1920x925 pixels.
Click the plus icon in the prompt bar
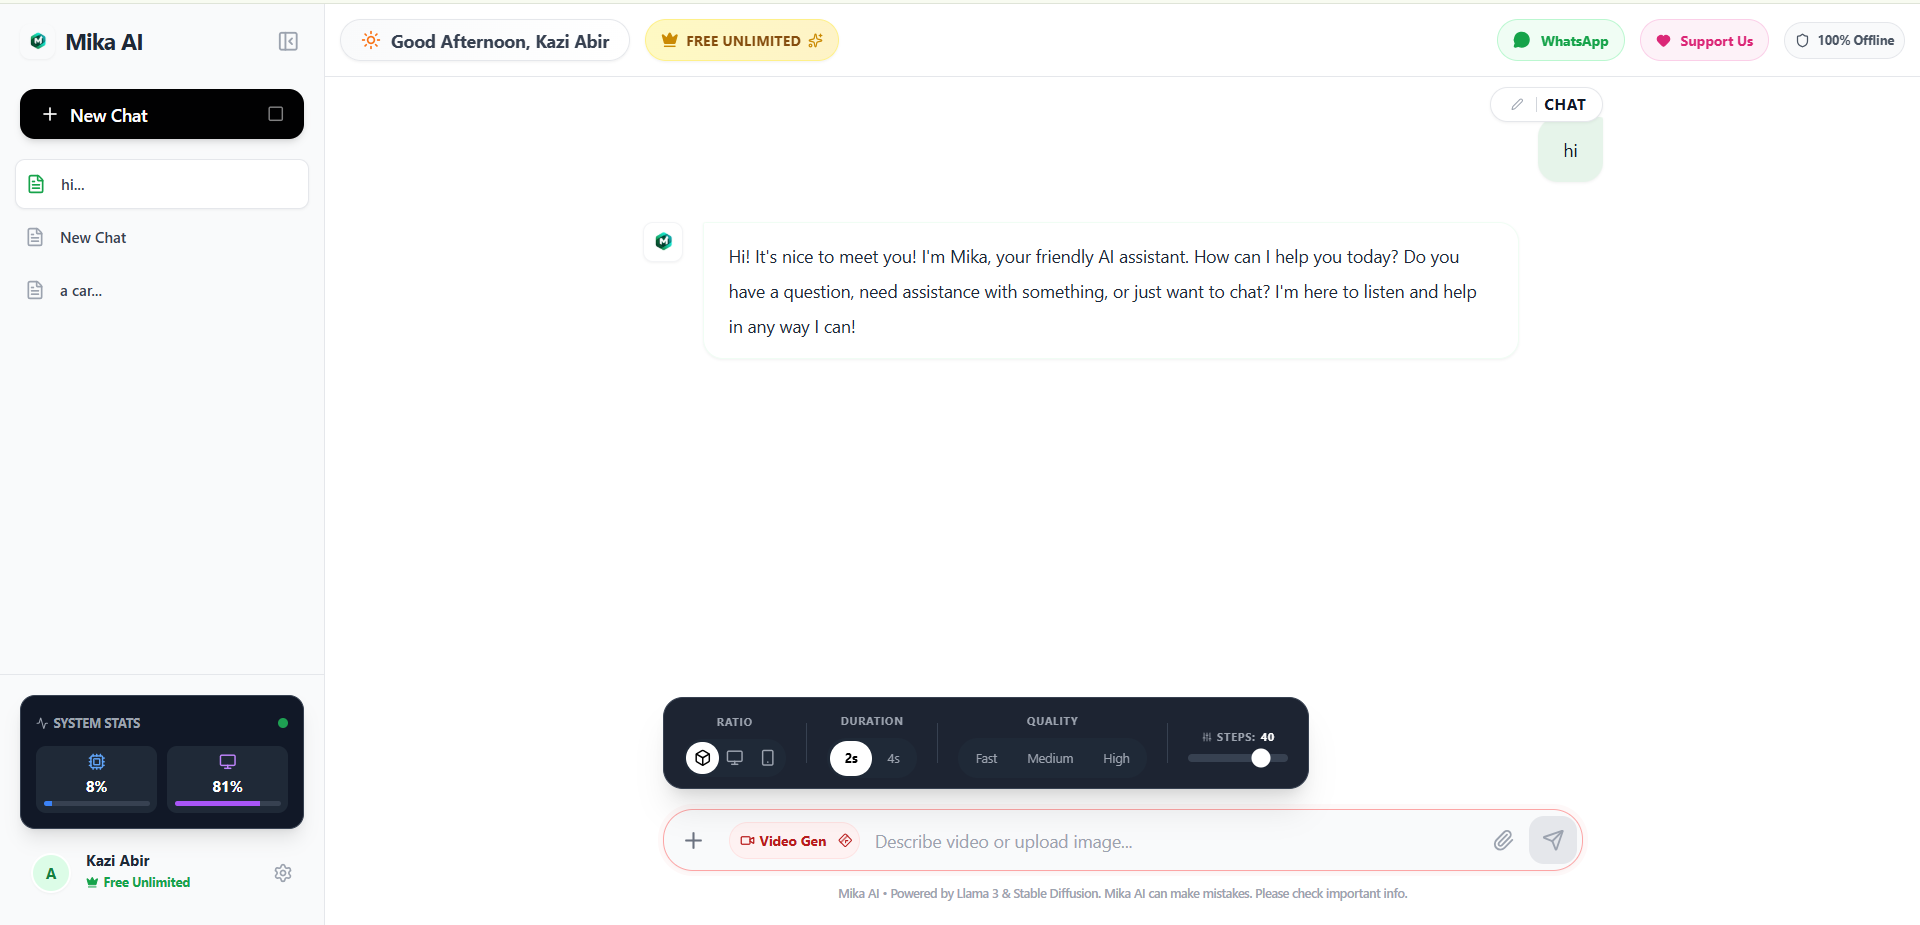[x=693, y=841]
